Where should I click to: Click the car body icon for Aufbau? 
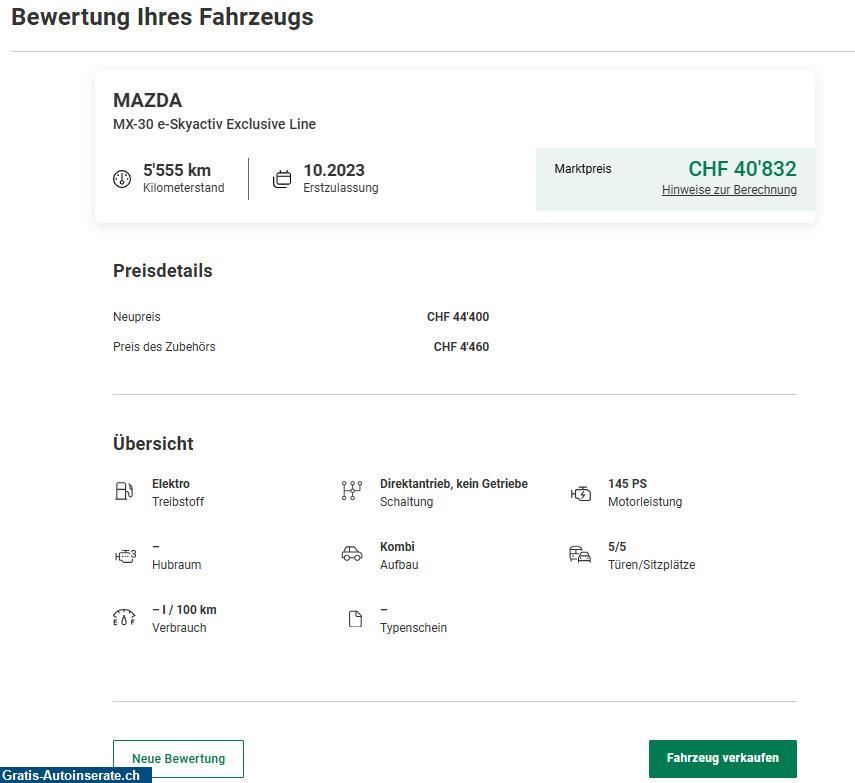coord(352,554)
